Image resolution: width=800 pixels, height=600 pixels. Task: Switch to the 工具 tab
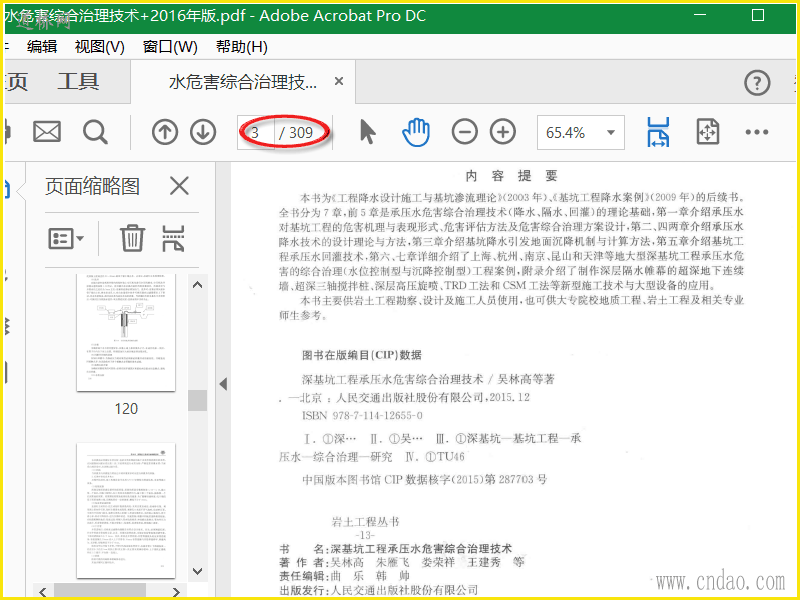(x=78, y=82)
